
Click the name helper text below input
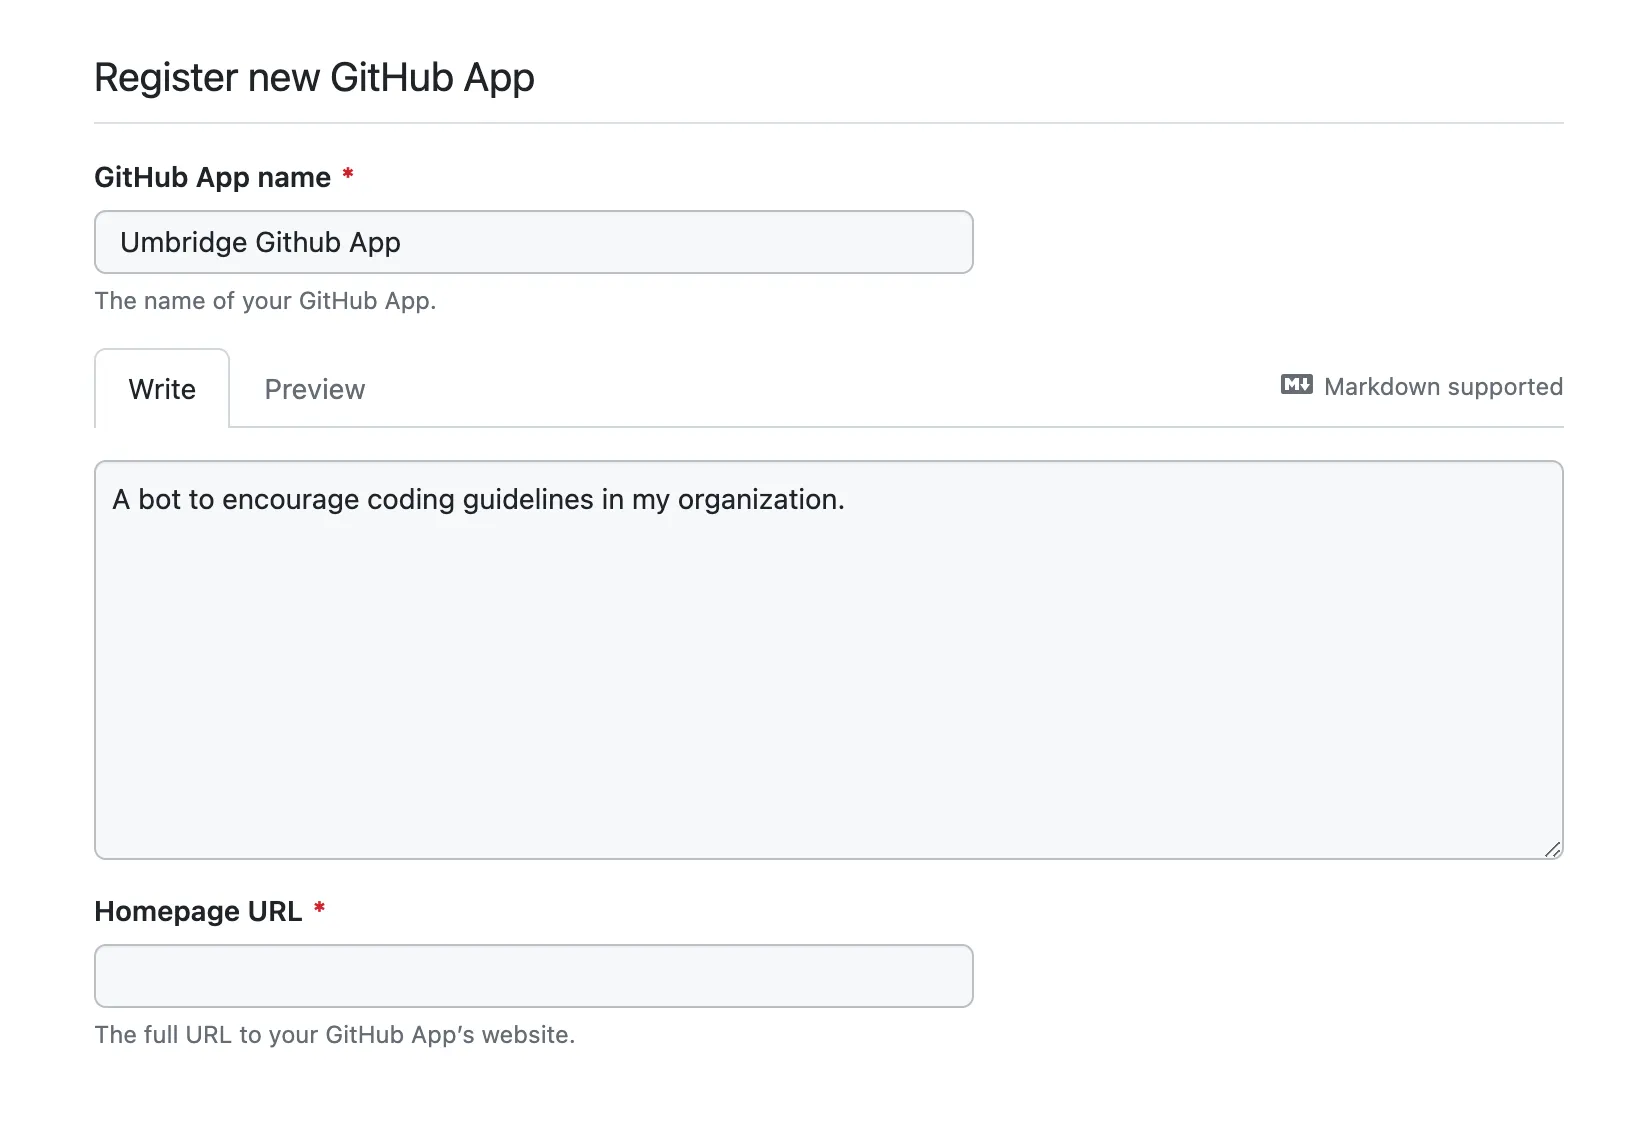click(x=265, y=300)
